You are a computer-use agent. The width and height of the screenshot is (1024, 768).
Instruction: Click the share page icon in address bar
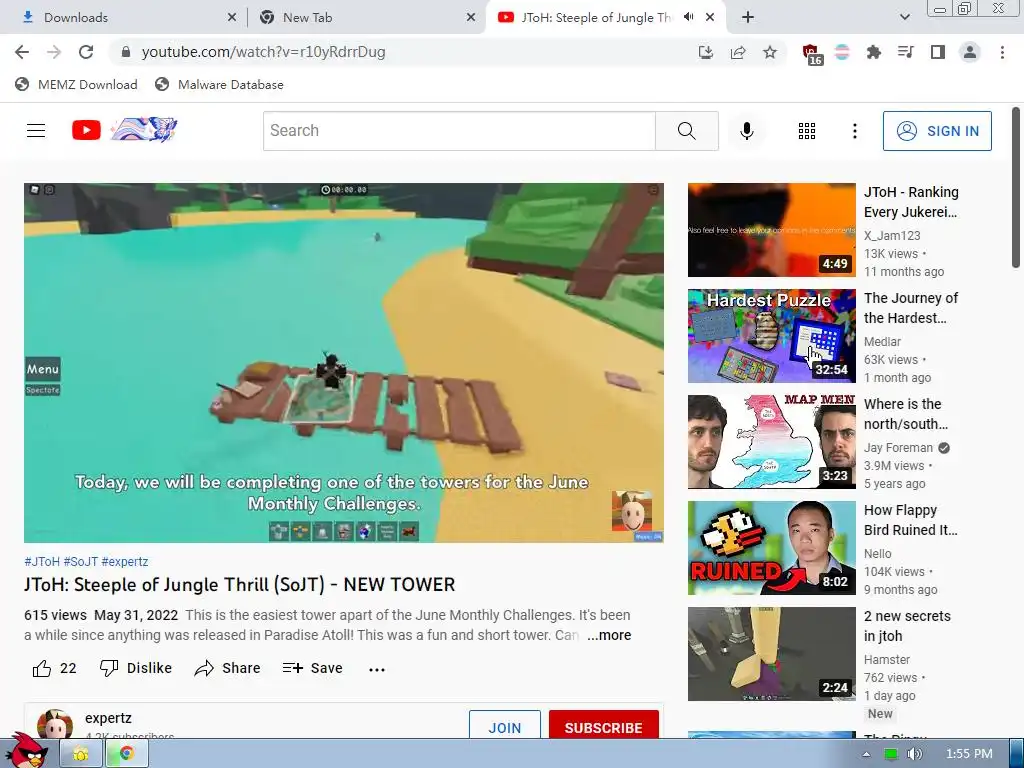pos(738,52)
